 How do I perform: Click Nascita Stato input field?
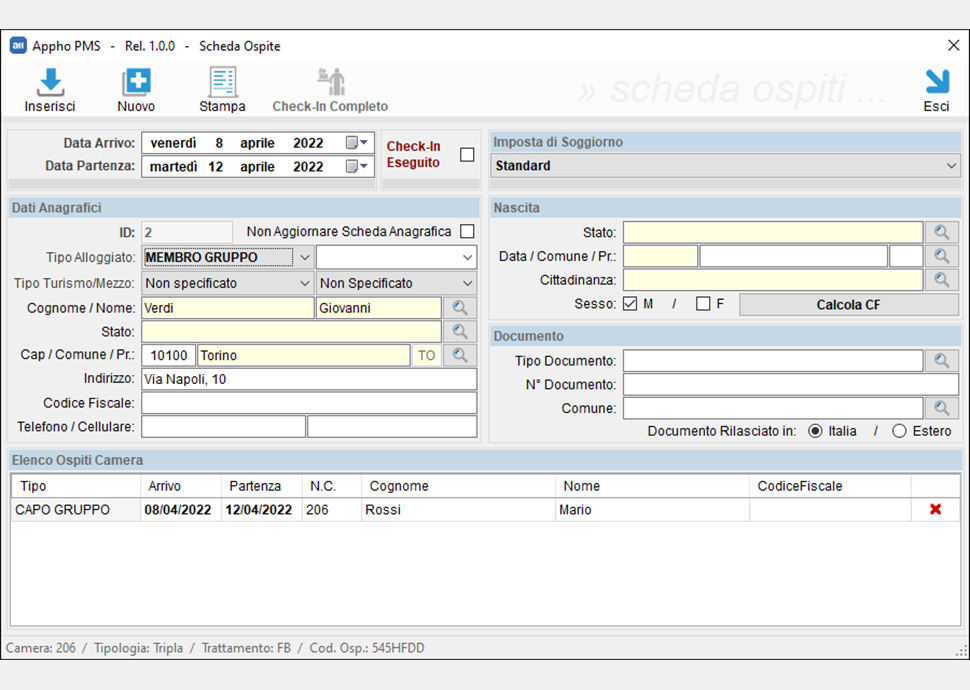pos(773,232)
